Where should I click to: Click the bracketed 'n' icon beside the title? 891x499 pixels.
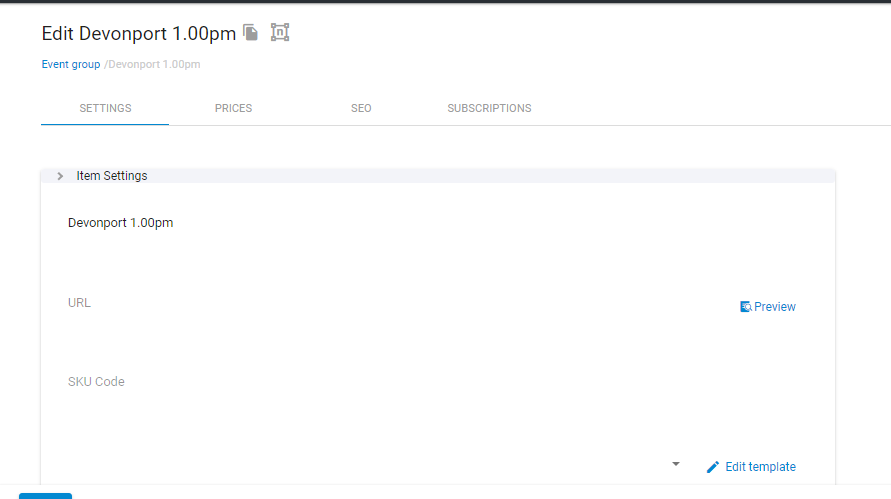[x=280, y=33]
